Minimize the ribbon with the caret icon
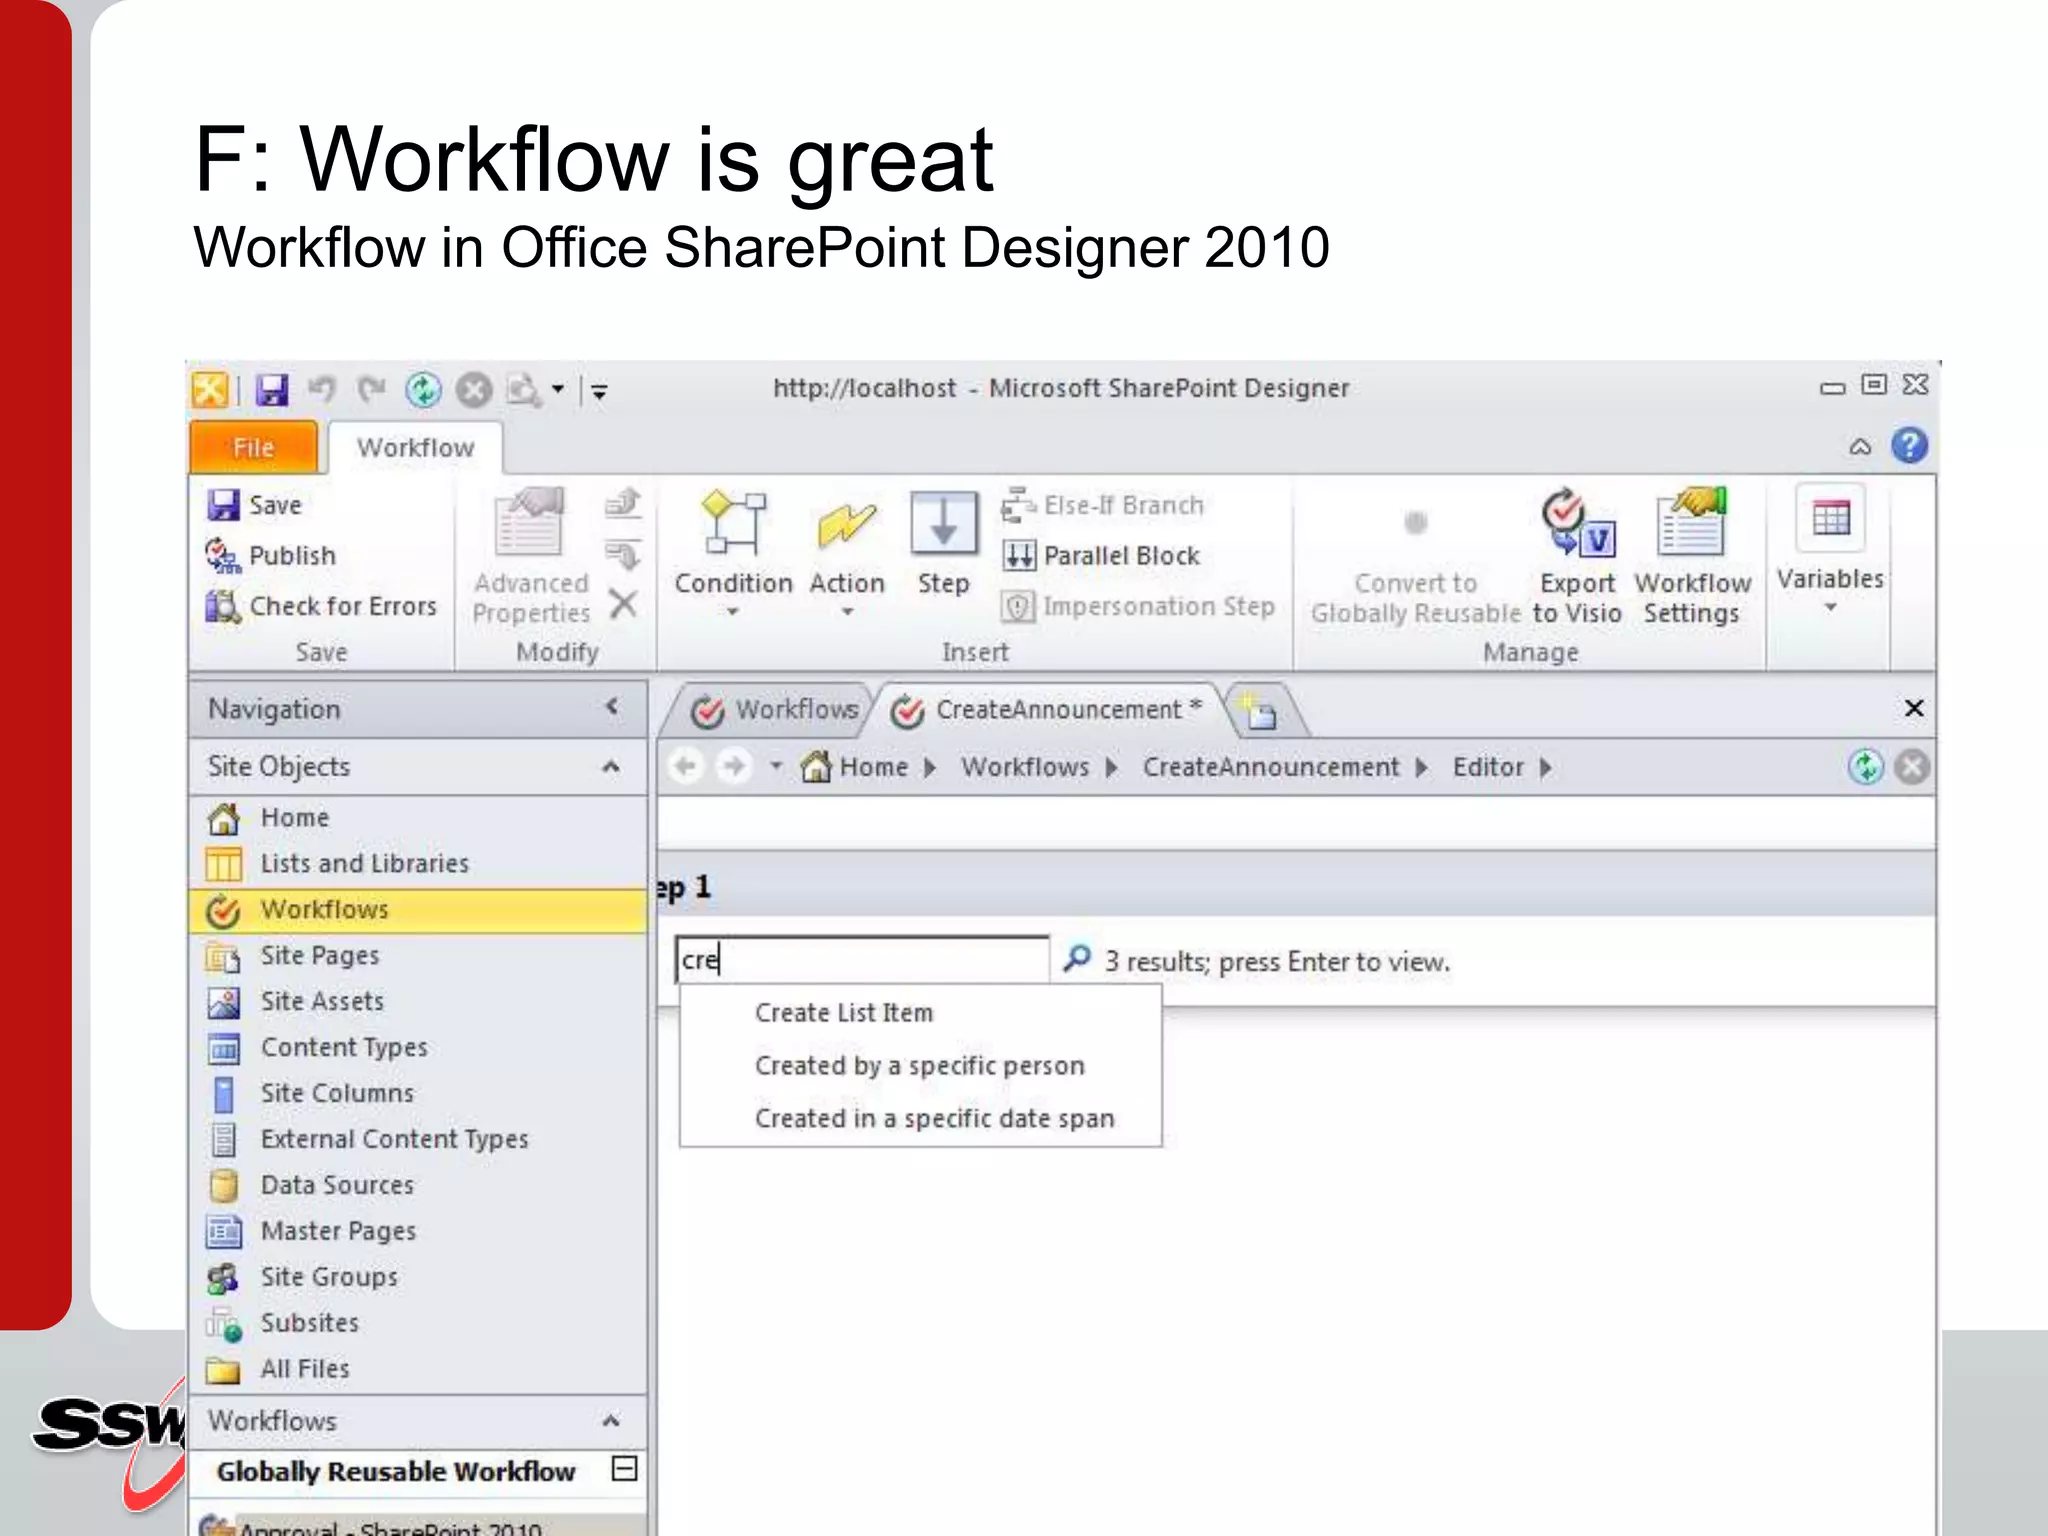Screen dimensions: 2048x1536 [1860, 447]
